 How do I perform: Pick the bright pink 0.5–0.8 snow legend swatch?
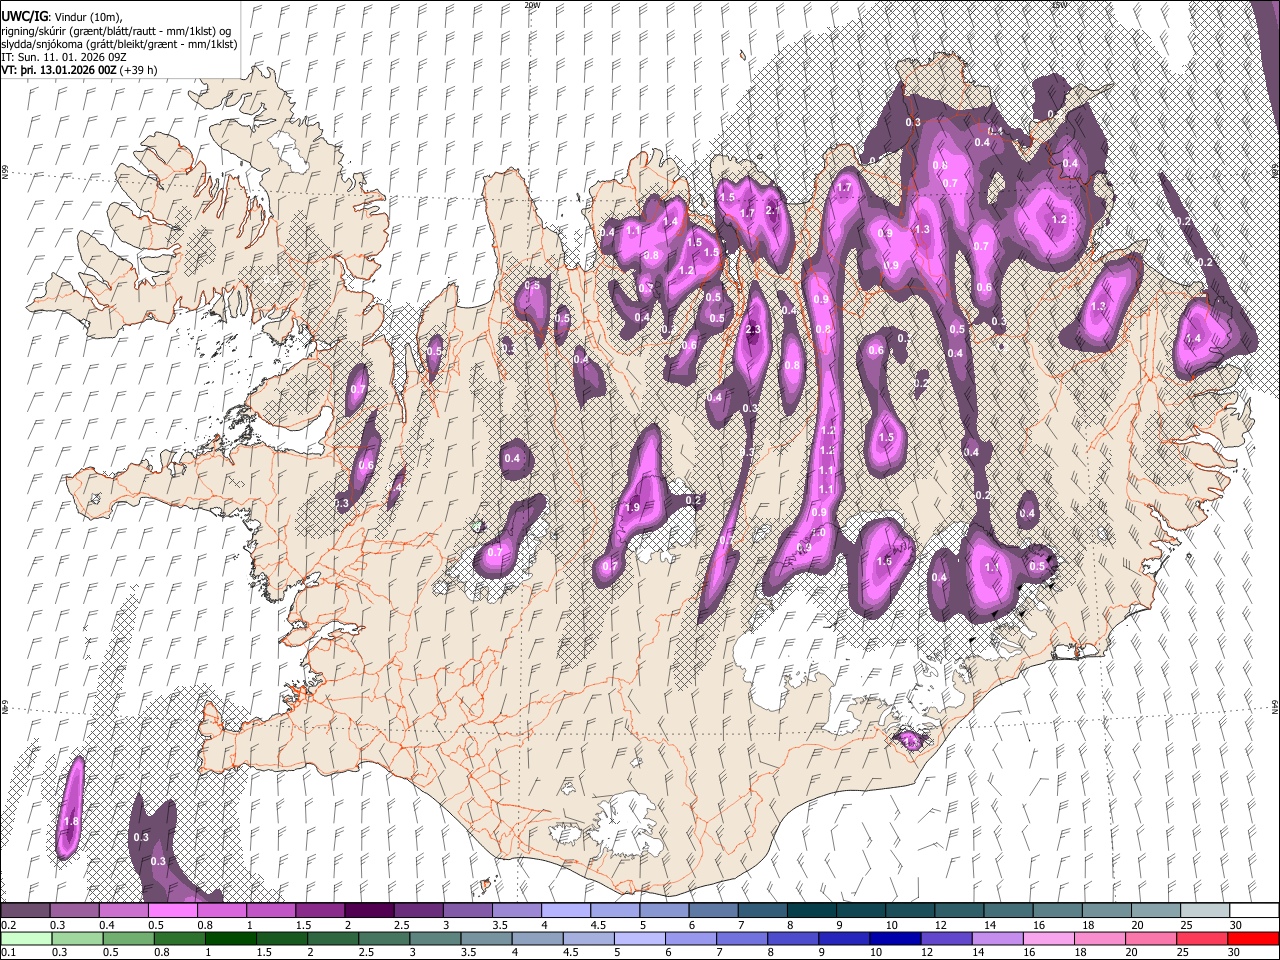[172, 911]
